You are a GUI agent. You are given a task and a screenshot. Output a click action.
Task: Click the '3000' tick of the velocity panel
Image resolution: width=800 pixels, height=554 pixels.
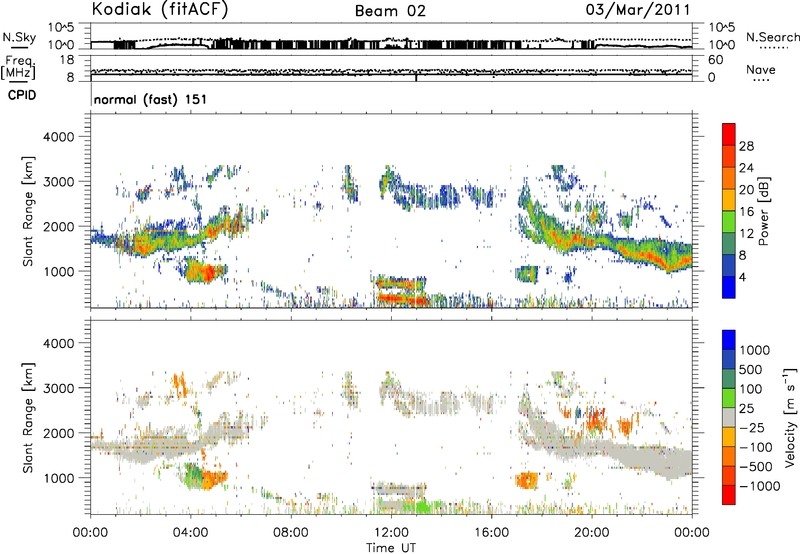[x=58, y=388]
